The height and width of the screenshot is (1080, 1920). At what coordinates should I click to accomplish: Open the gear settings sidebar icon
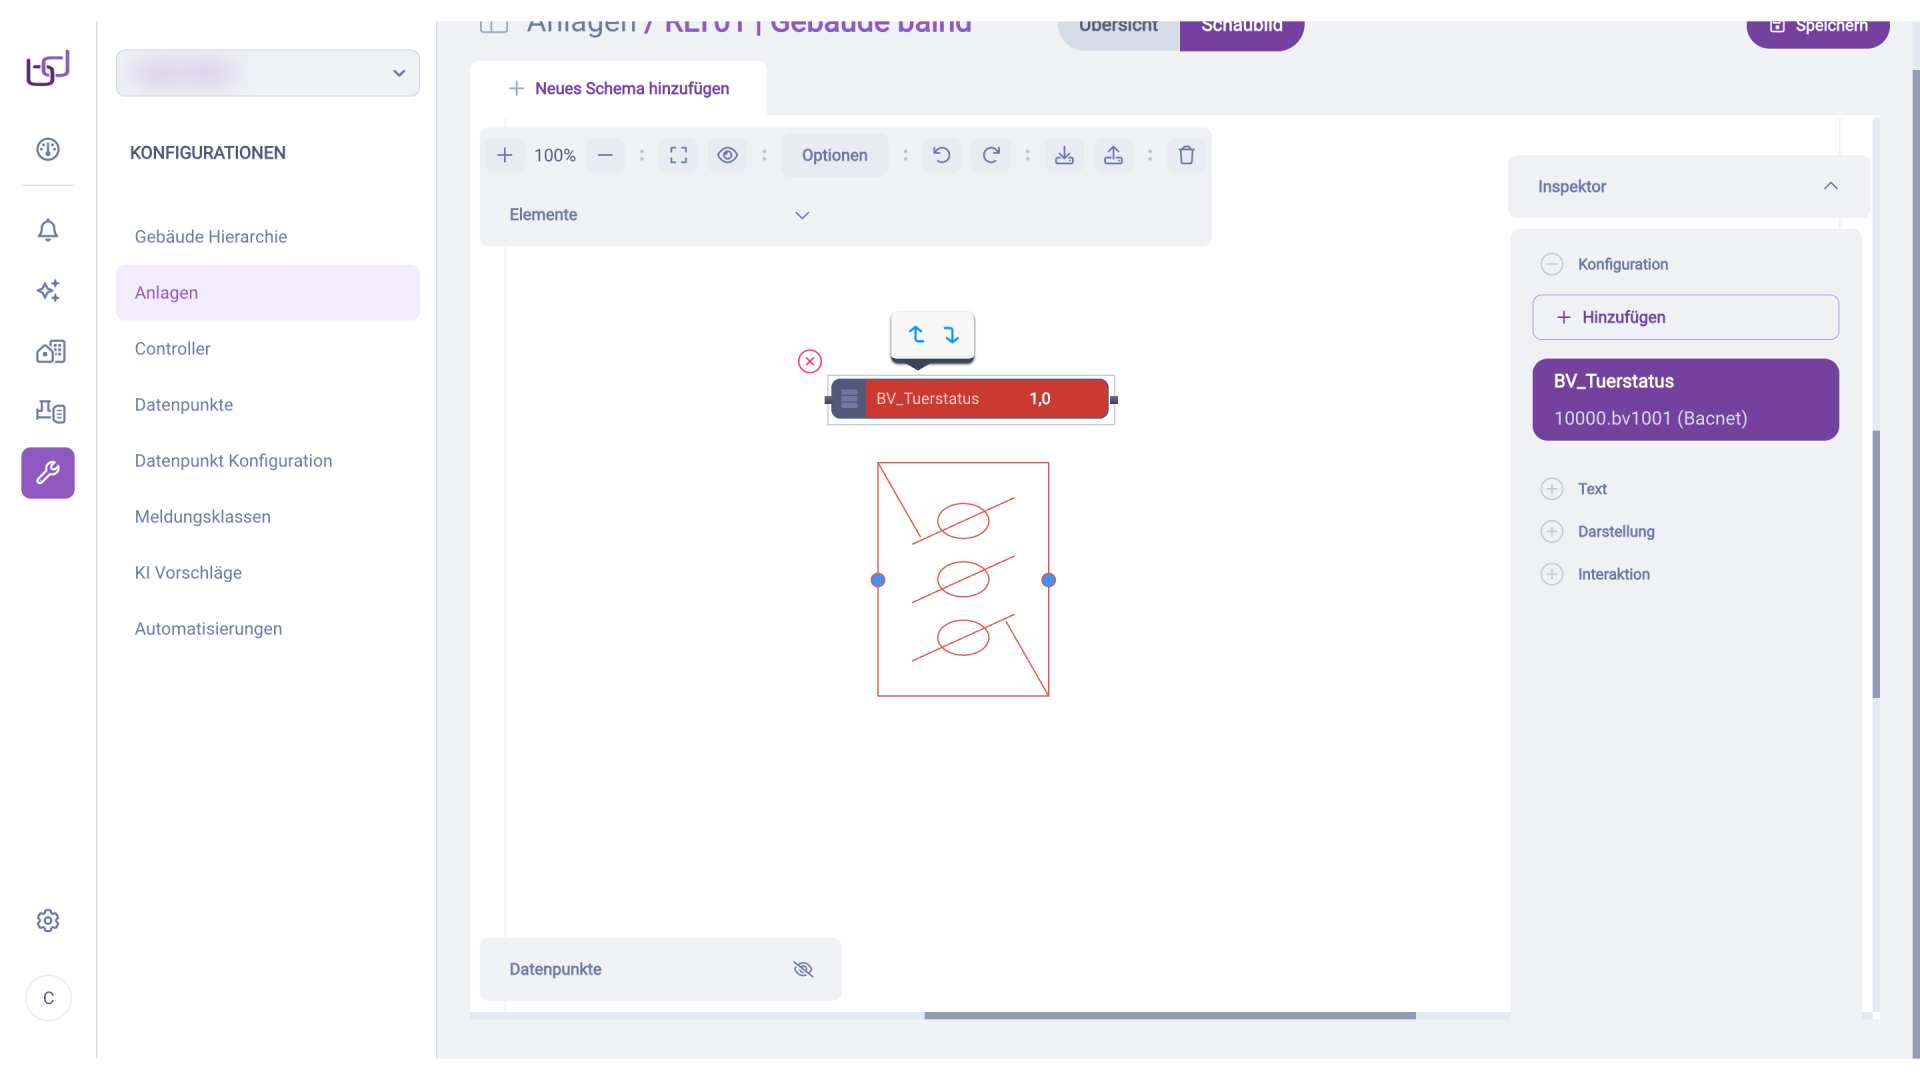coord(48,920)
